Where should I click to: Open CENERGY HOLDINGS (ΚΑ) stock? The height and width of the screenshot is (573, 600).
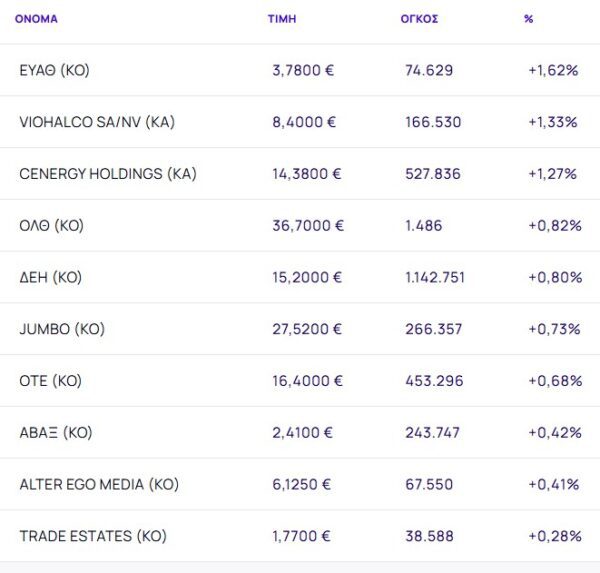click(108, 174)
